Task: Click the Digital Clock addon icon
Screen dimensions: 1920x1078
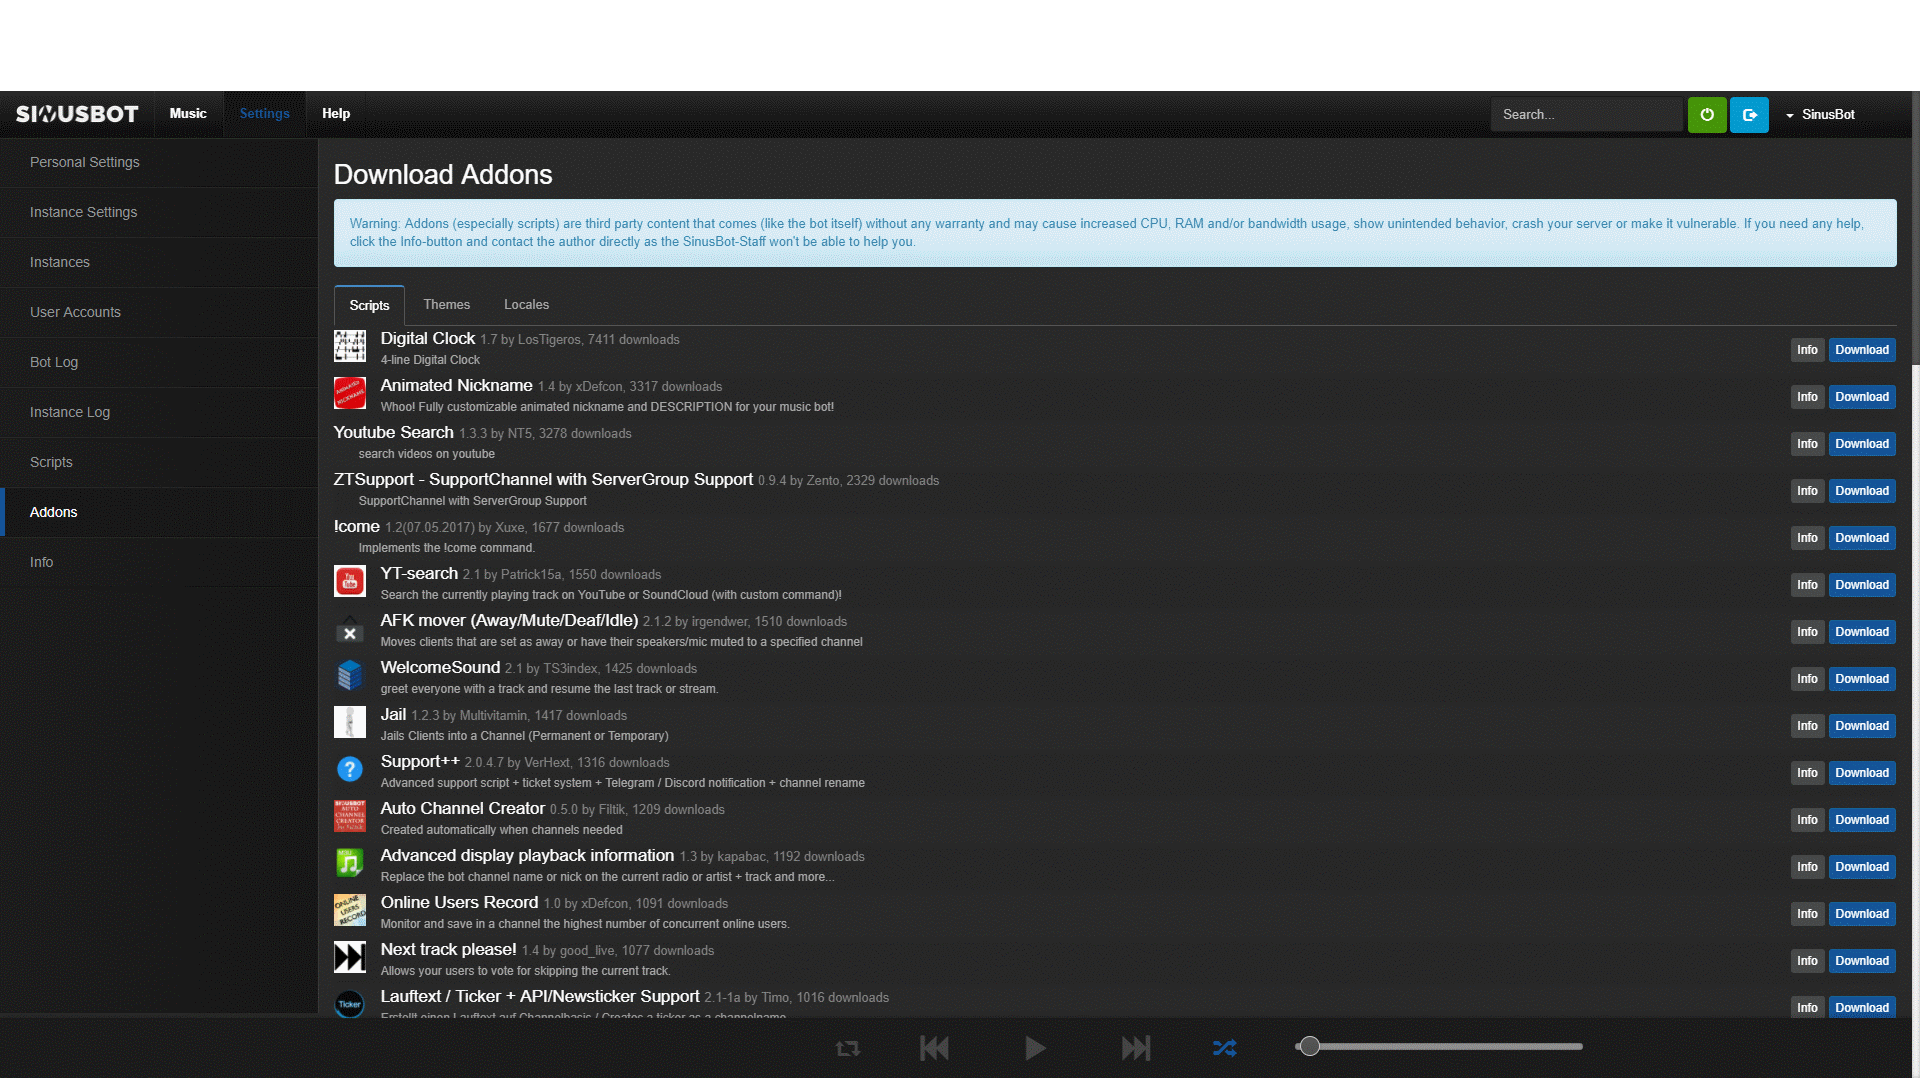Action: click(349, 347)
